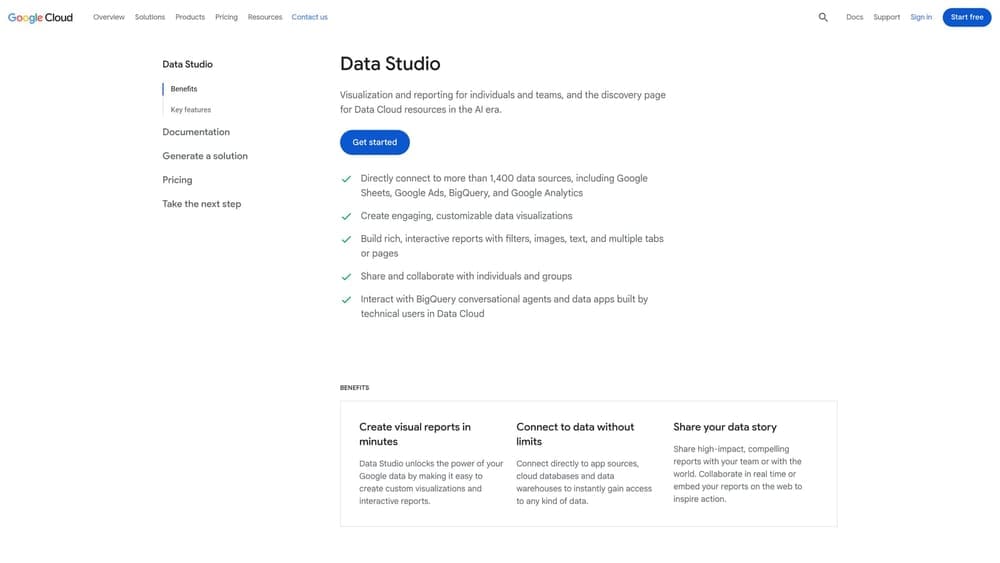Click the 'Visualization and reporting for individuals' description
1000x563 pixels.
[x=503, y=102]
